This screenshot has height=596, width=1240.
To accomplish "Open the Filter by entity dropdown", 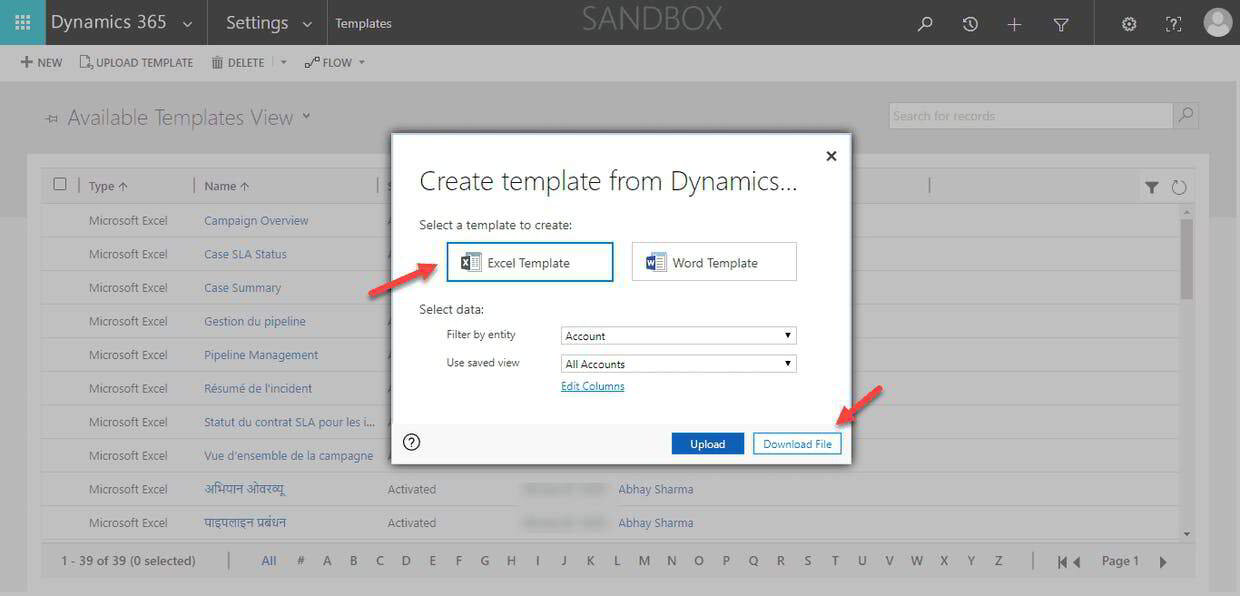I will pyautogui.click(x=677, y=335).
